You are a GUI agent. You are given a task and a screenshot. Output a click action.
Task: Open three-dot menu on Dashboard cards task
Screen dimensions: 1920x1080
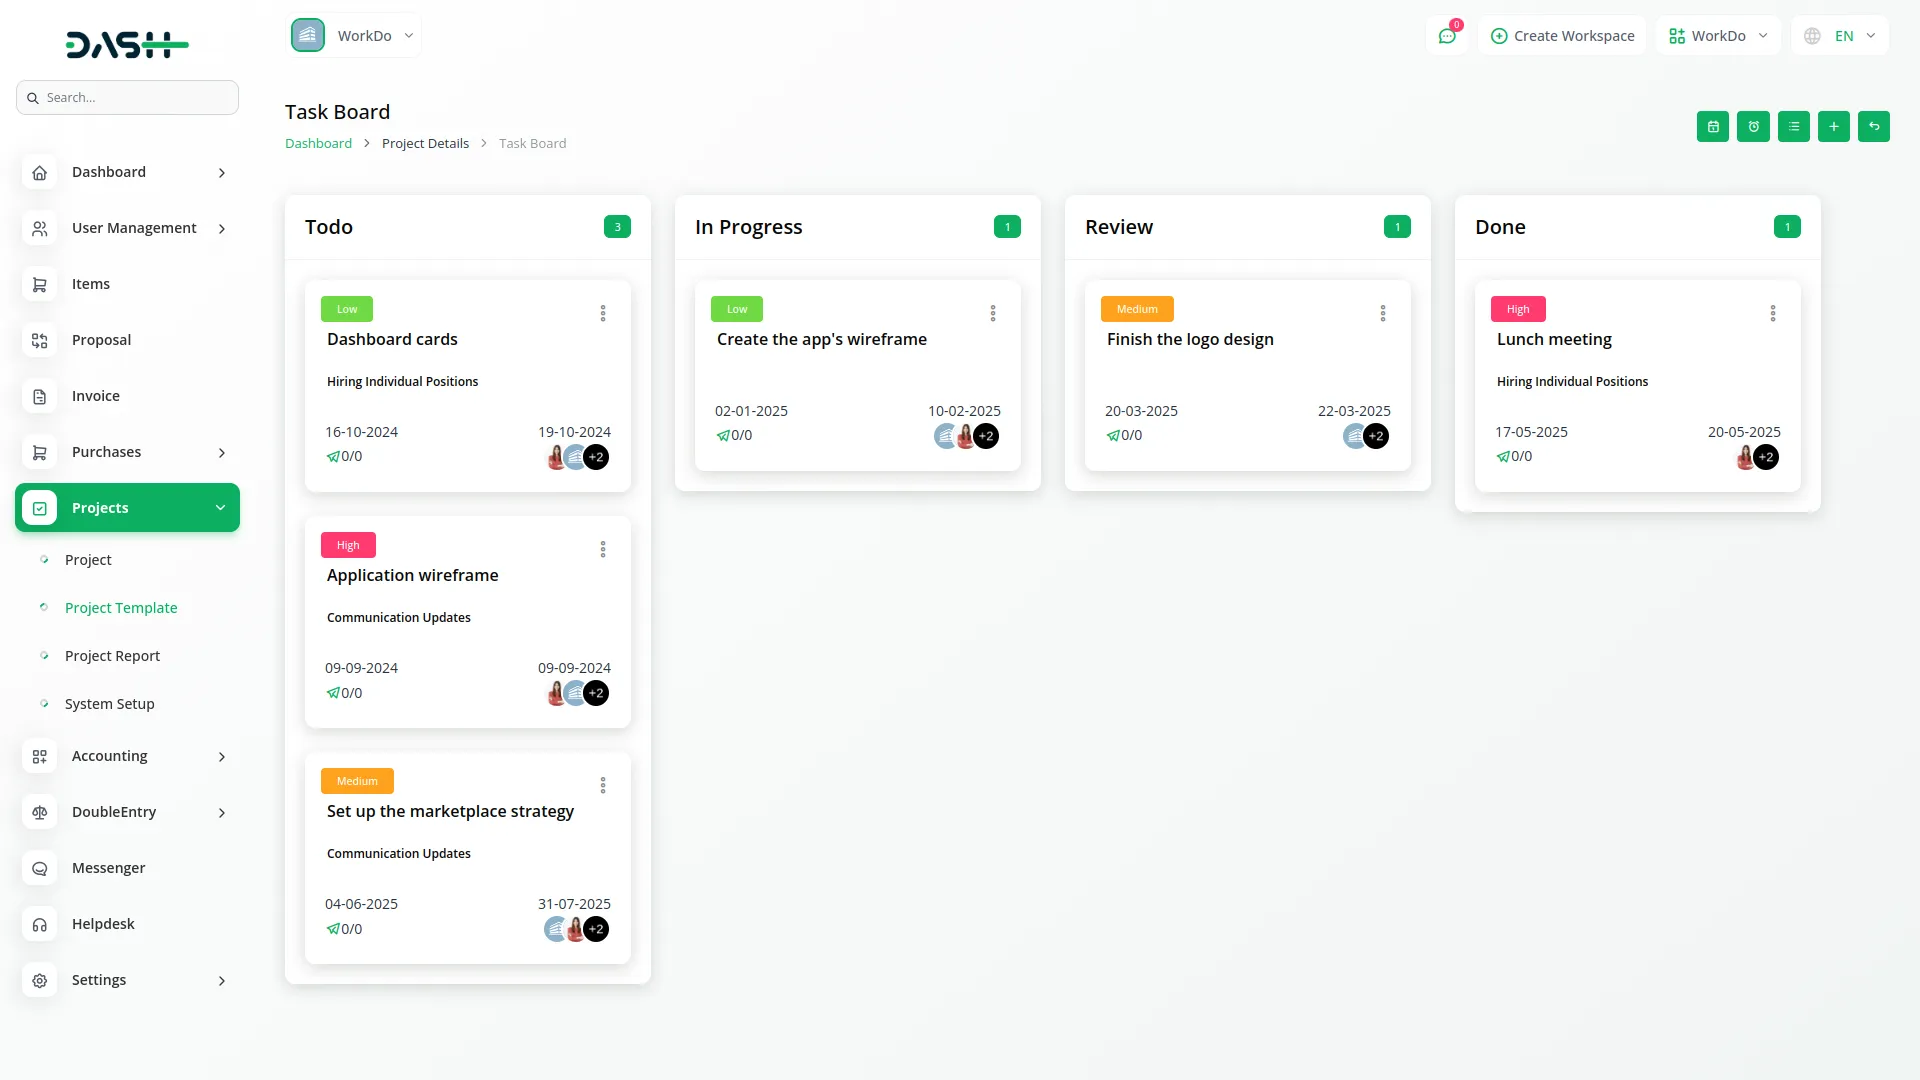pyautogui.click(x=603, y=314)
